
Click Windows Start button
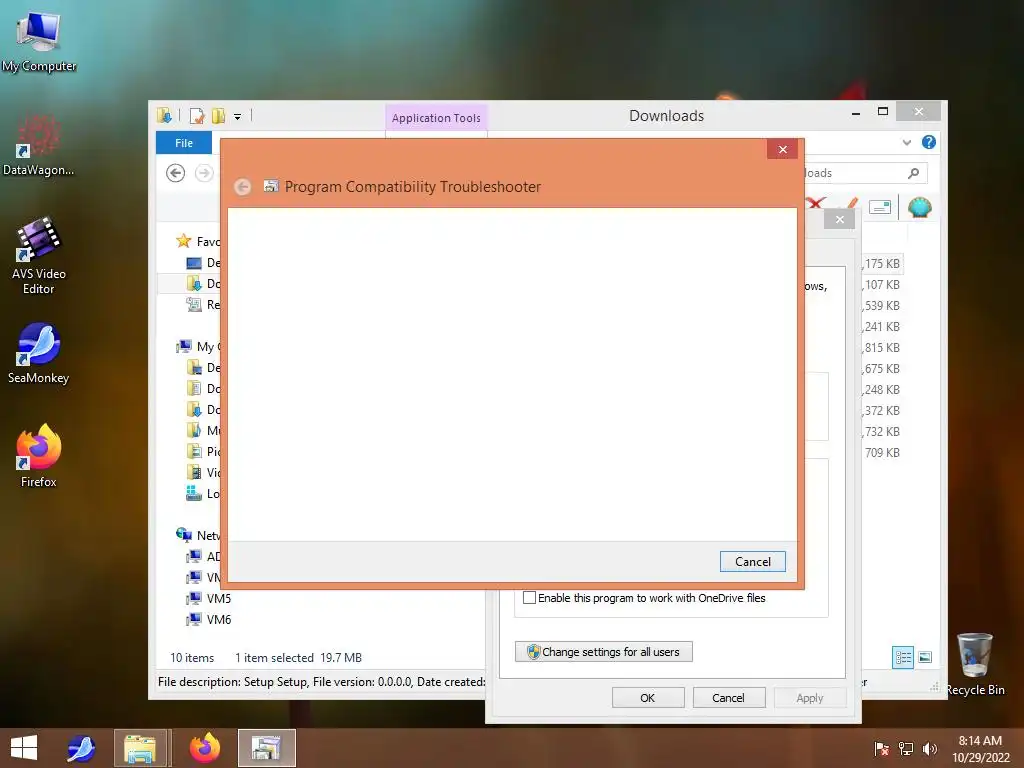24,748
